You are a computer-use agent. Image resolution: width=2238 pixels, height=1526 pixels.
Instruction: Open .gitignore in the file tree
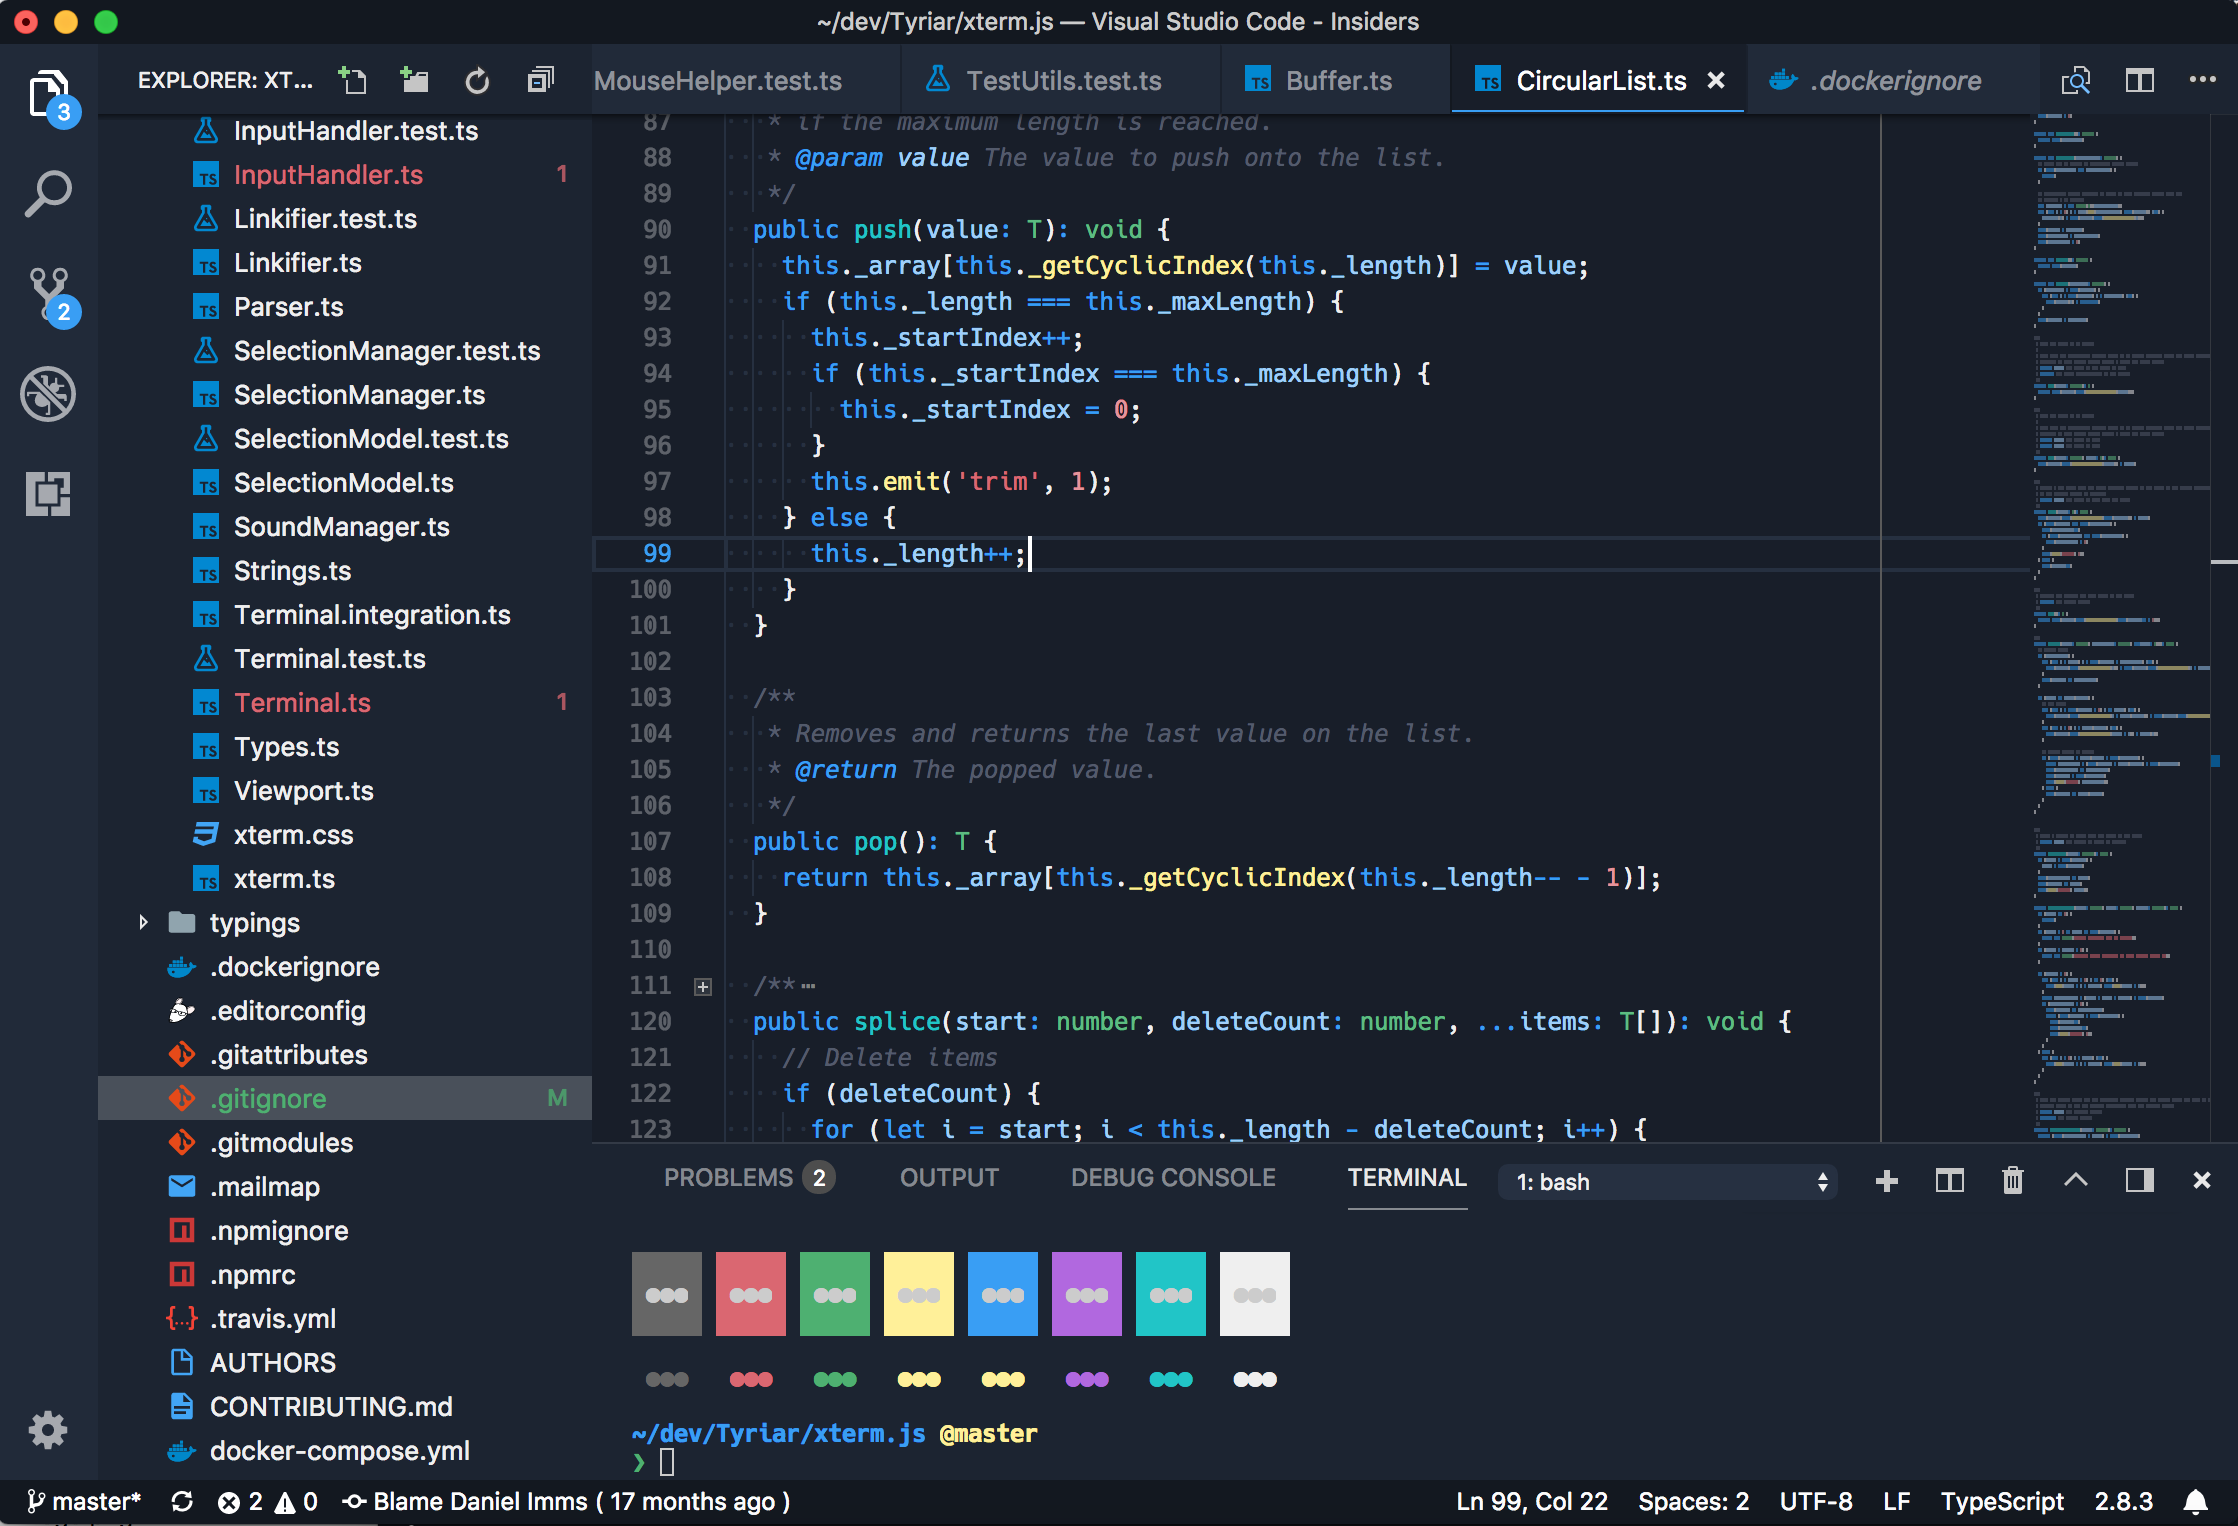(345, 1098)
